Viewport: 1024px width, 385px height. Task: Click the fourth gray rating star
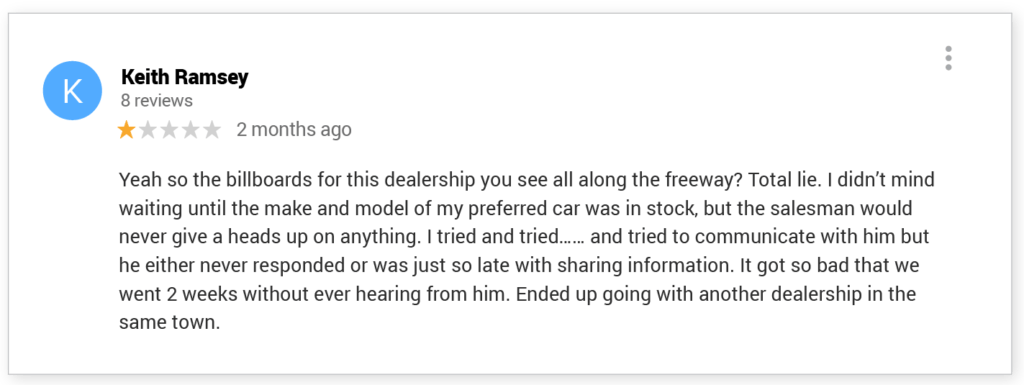(191, 130)
